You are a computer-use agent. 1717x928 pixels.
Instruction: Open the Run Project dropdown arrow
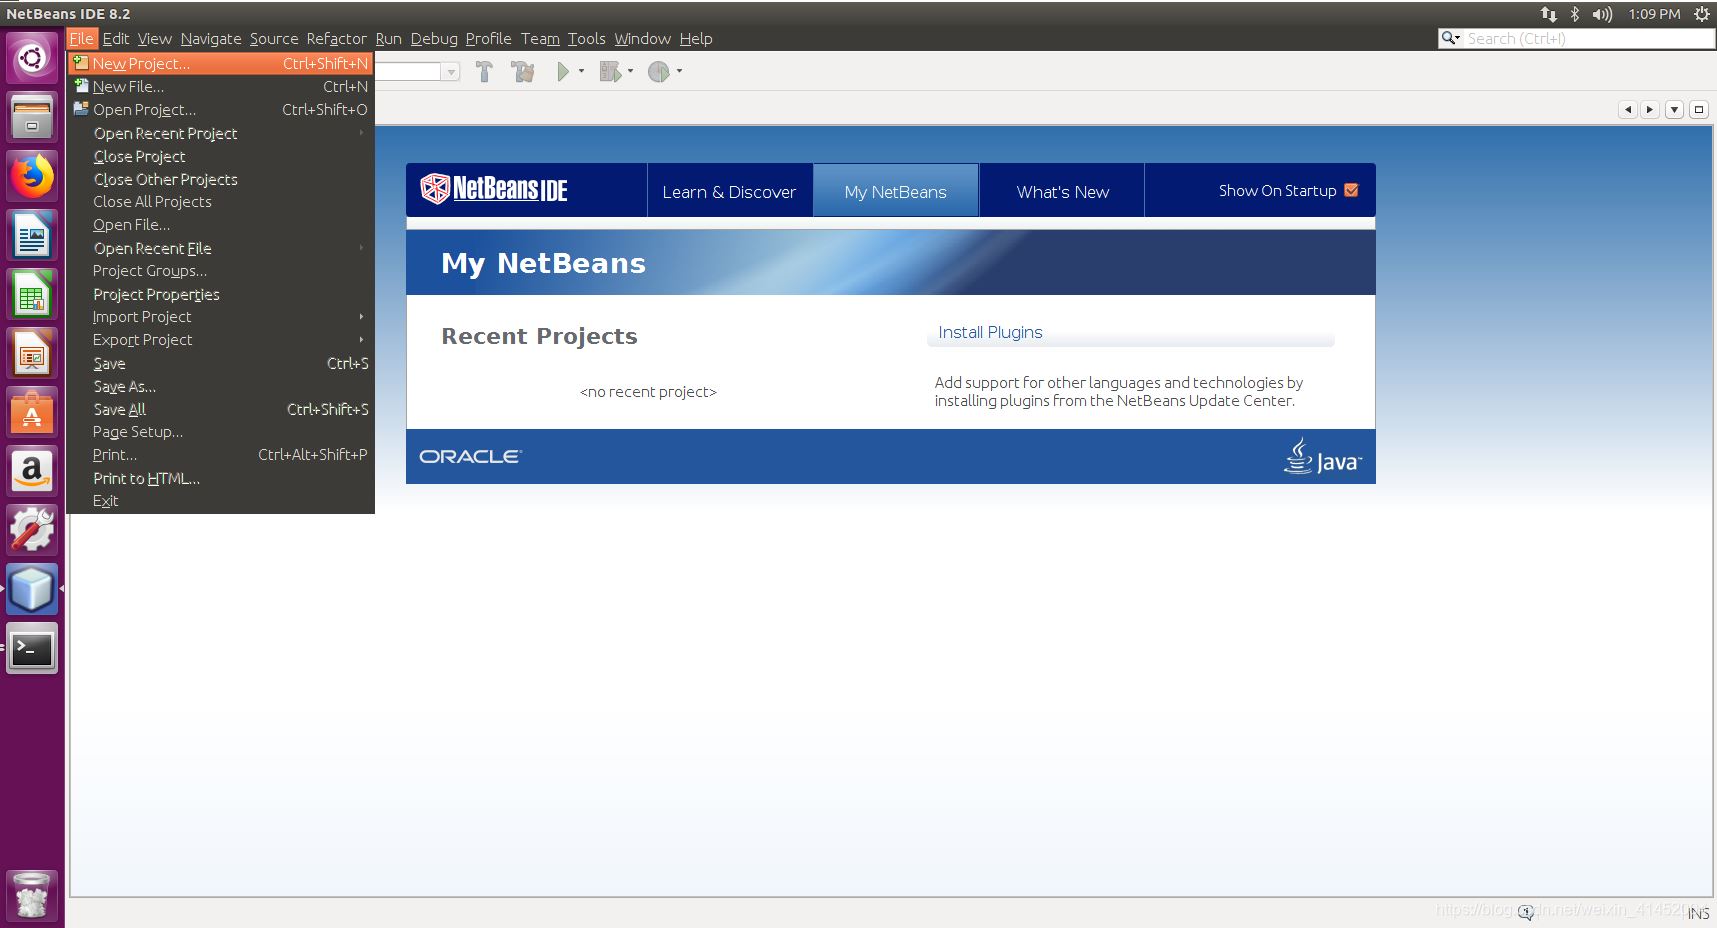click(581, 71)
